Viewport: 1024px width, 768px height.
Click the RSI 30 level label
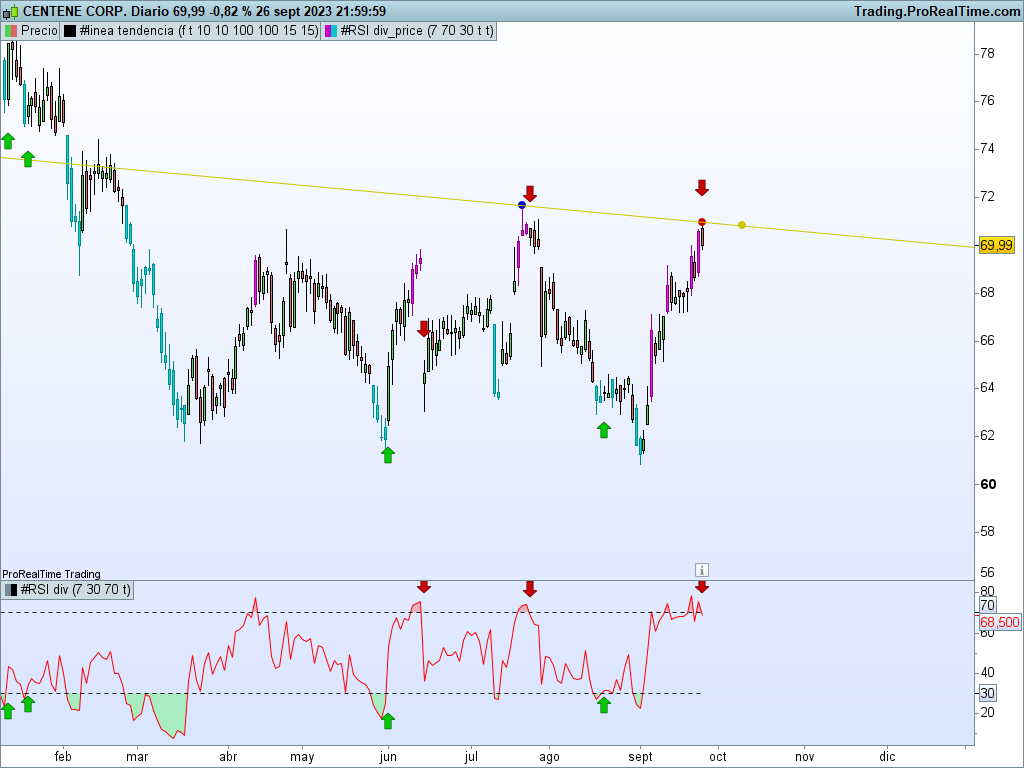point(987,694)
